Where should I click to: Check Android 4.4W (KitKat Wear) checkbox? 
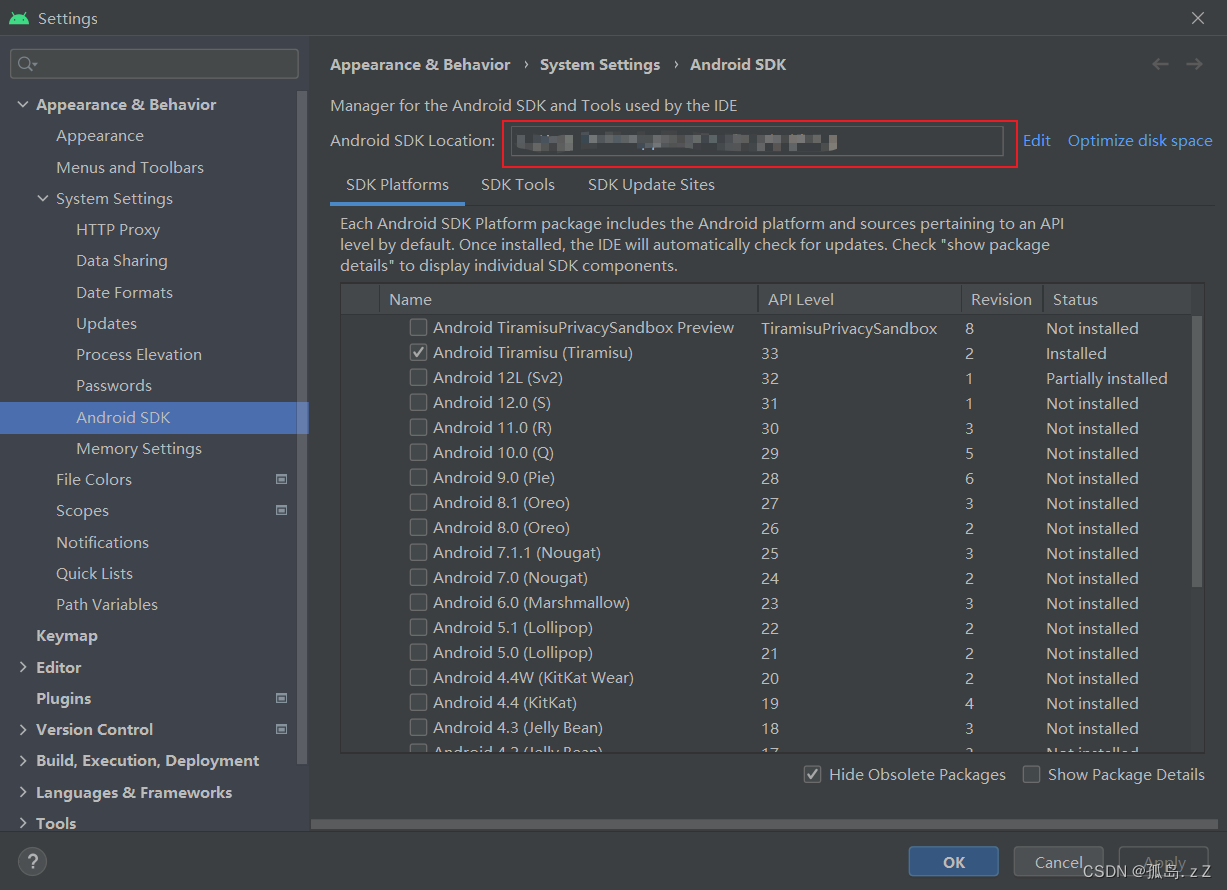pyautogui.click(x=418, y=678)
